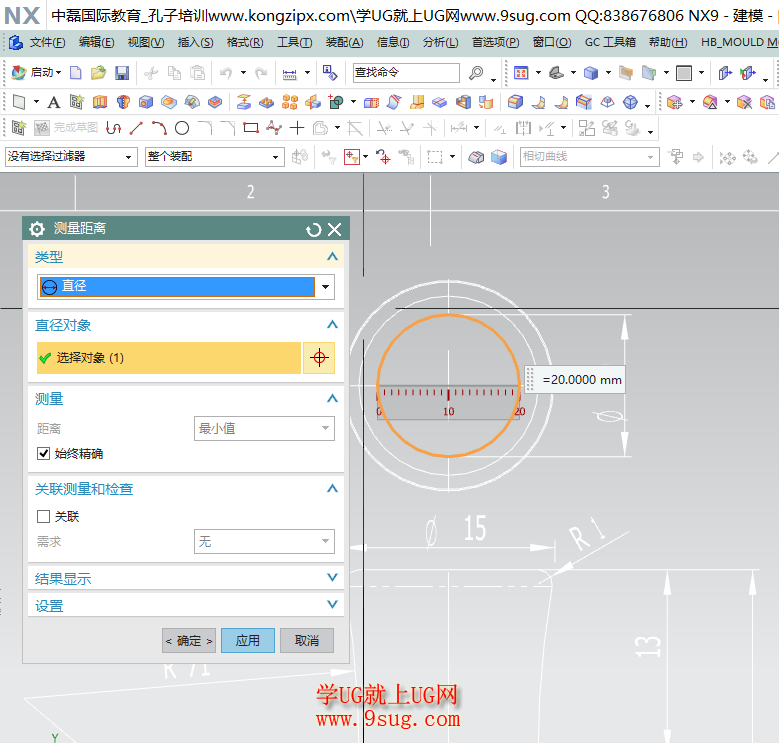Open the 需求 无 dropdown
Screen dimensions: 779x743
[x=264, y=541]
